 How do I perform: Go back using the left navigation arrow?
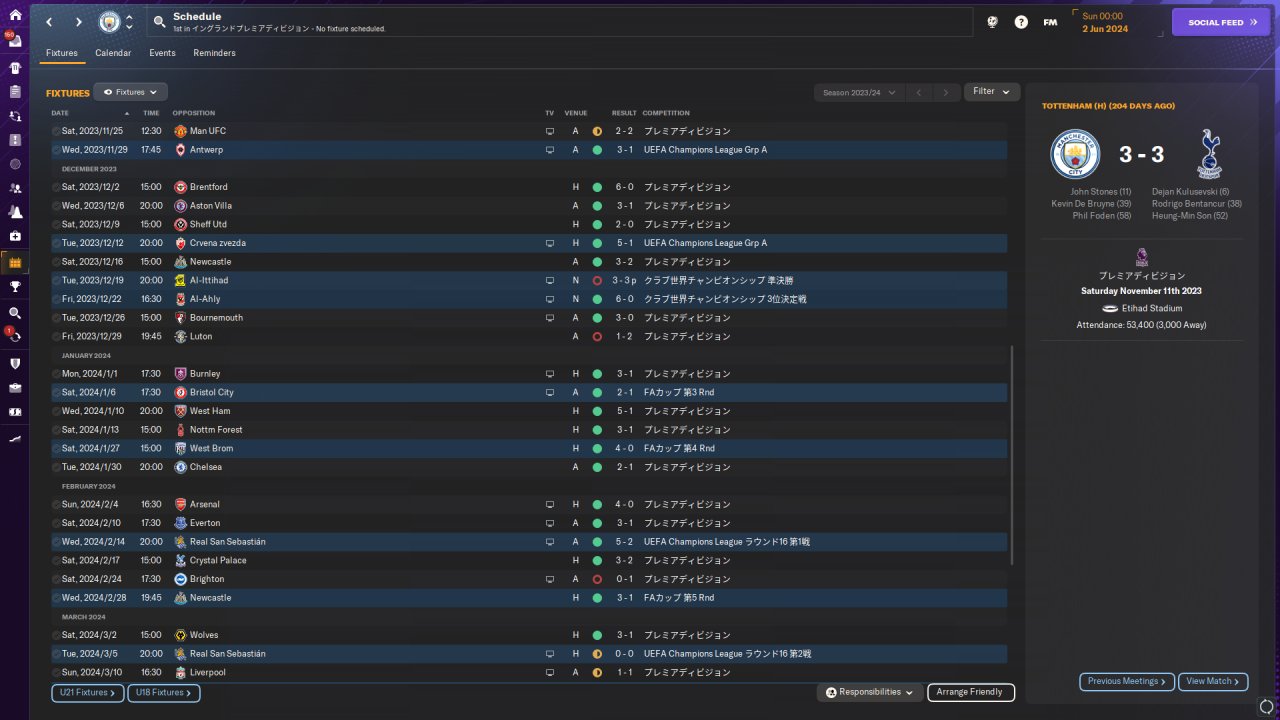click(49, 22)
